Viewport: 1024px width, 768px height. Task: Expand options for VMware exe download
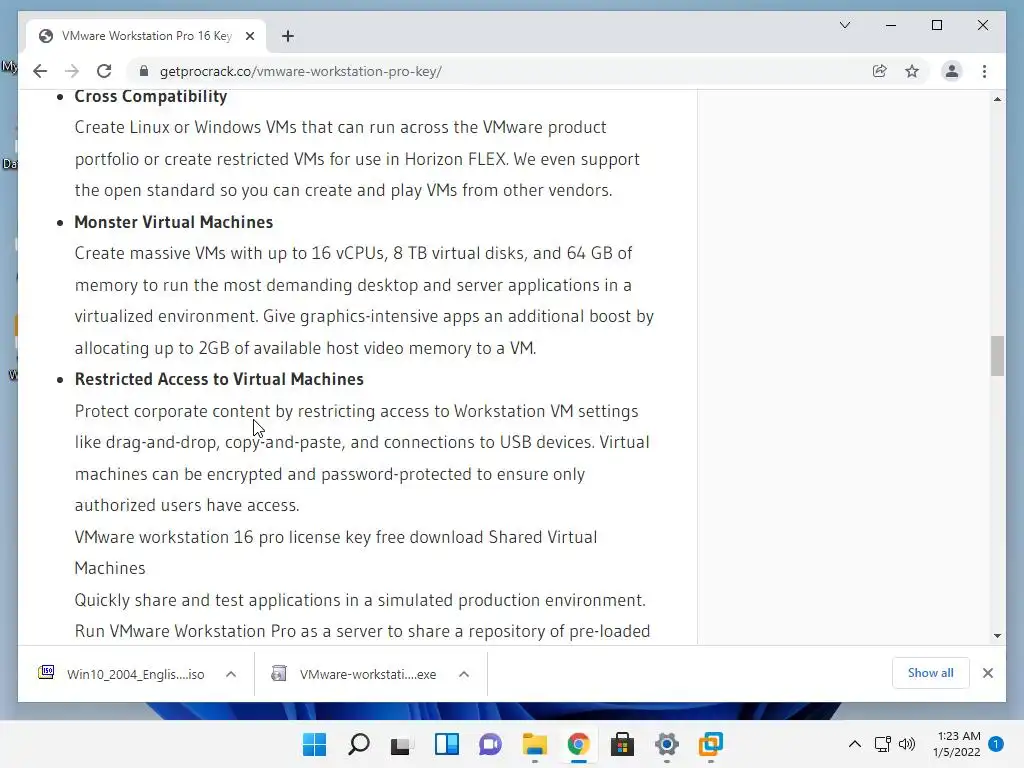click(464, 674)
